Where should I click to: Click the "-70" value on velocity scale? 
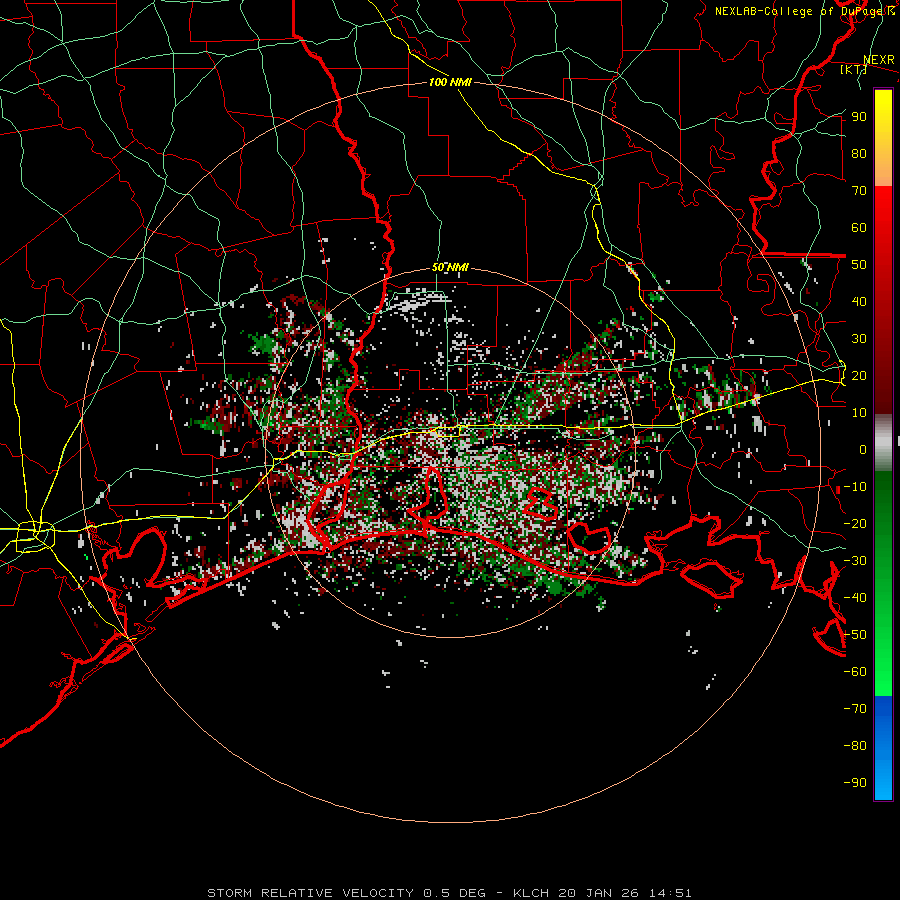[x=855, y=709]
